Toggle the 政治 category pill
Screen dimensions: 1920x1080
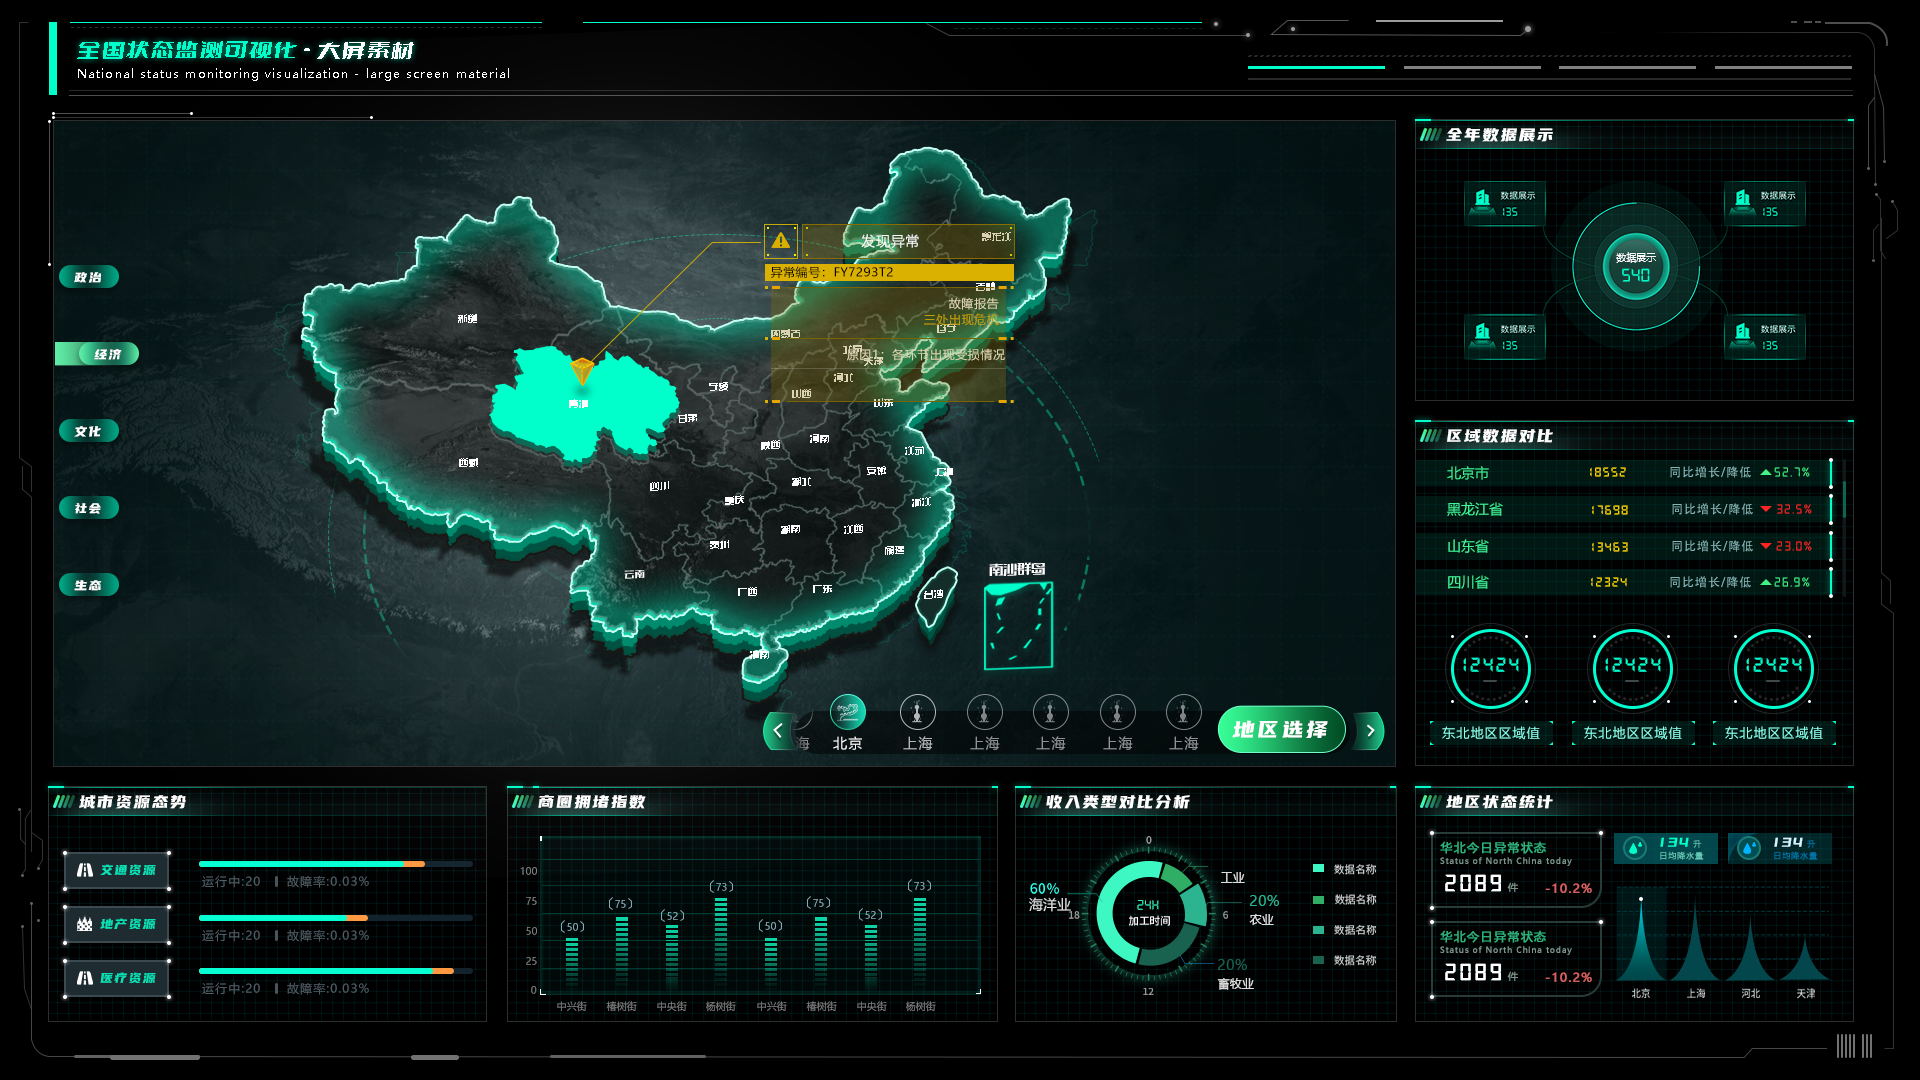88,277
